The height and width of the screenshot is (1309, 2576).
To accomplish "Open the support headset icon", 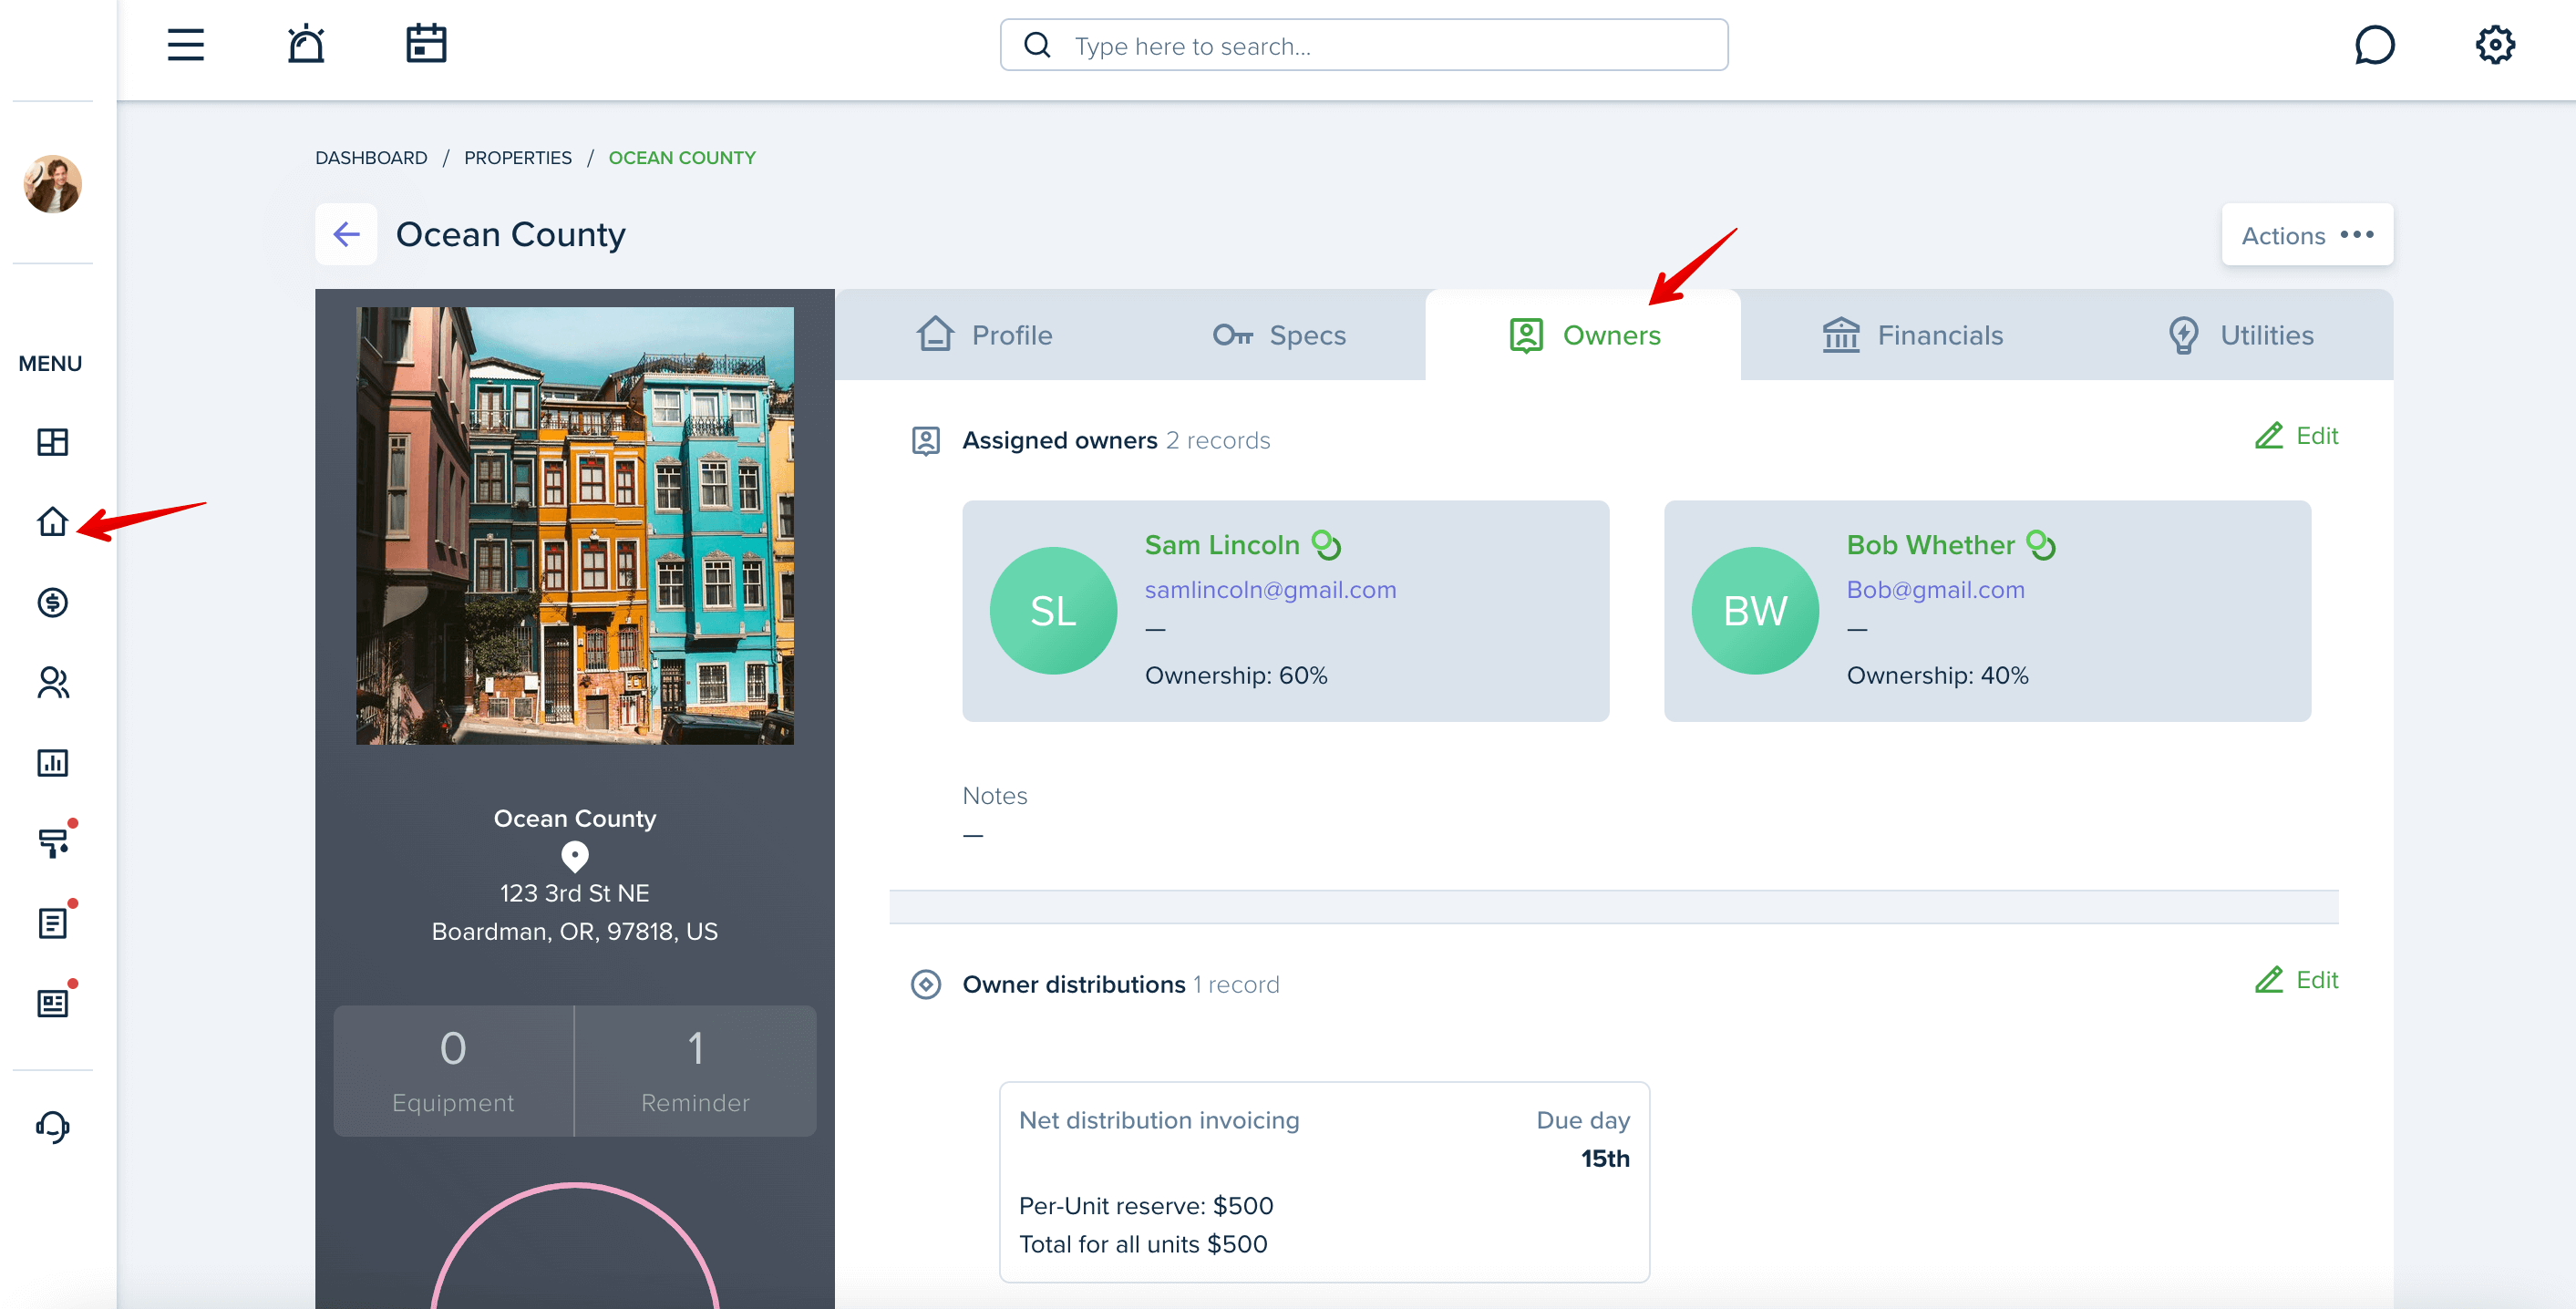I will [52, 1127].
